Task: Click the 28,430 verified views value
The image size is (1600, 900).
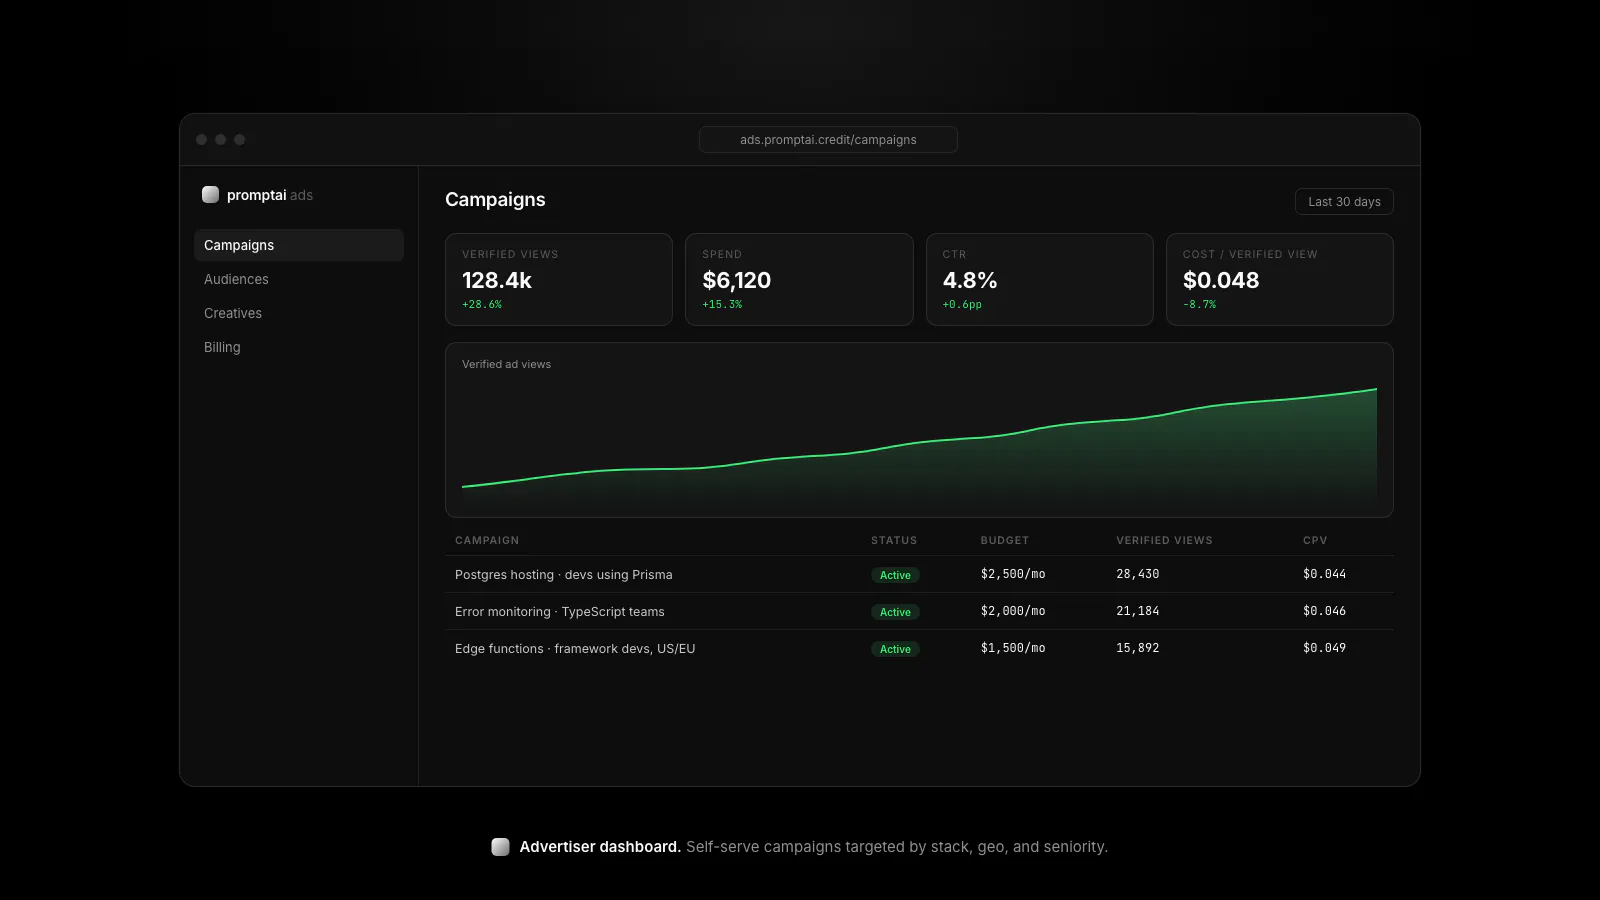Action: click(x=1138, y=574)
